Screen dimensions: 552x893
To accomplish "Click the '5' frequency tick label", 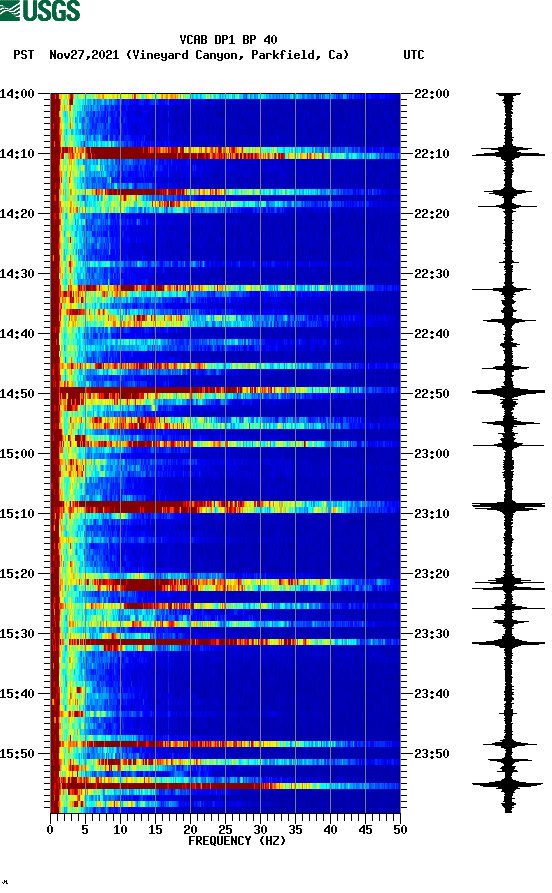I will coord(85,830).
